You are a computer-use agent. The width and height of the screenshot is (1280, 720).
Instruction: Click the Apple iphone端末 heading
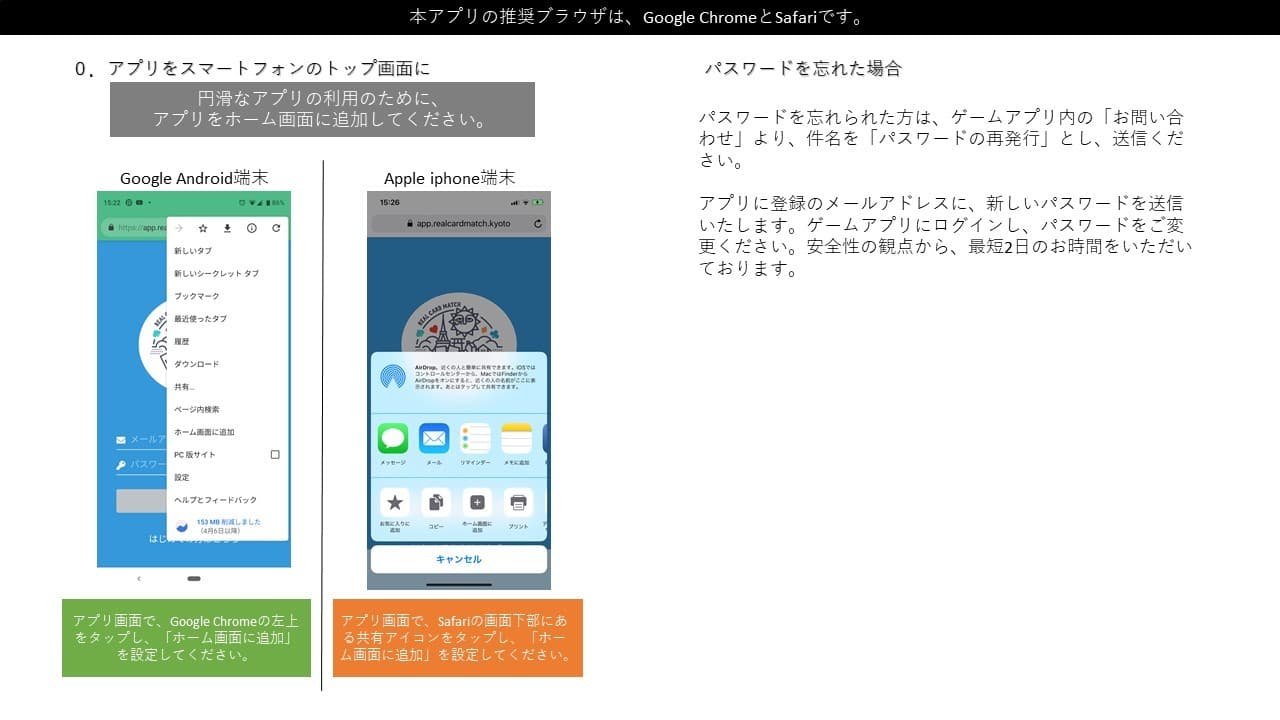[x=450, y=178]
